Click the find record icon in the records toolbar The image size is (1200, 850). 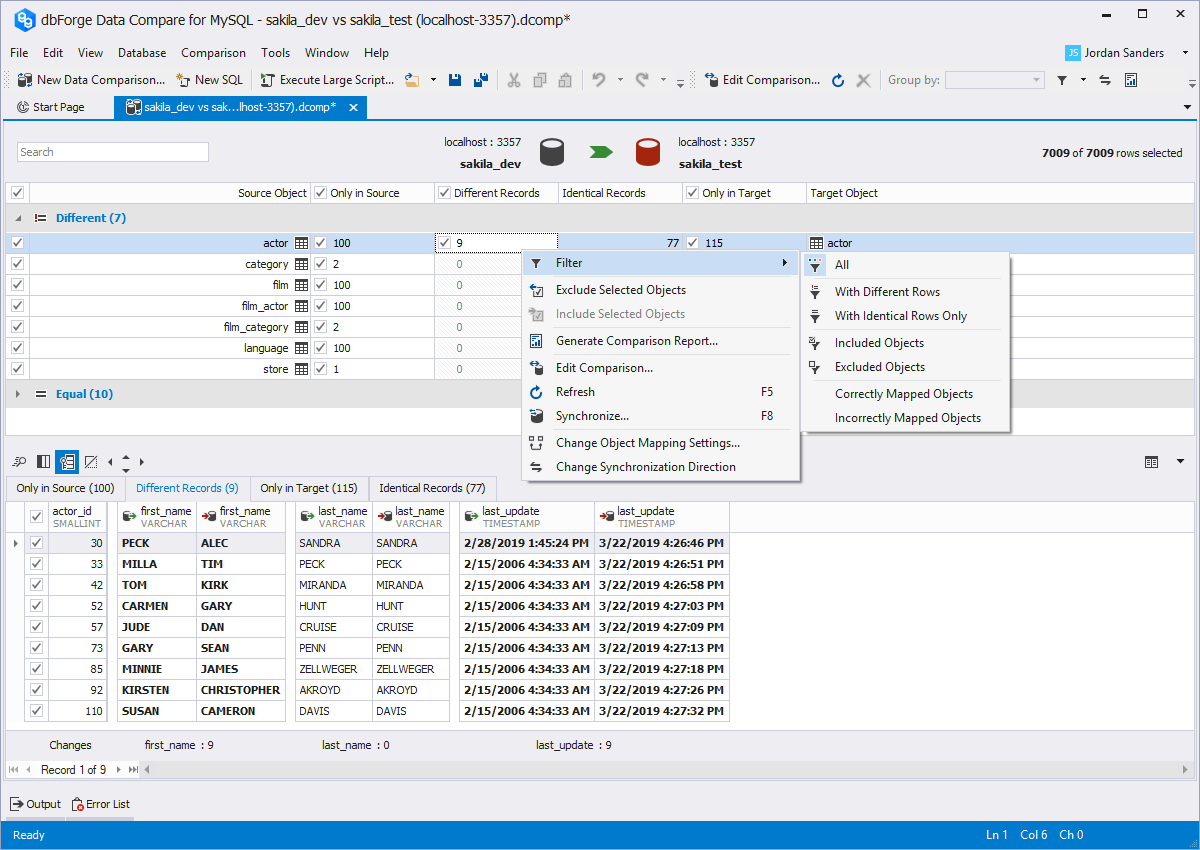(20, 462)
